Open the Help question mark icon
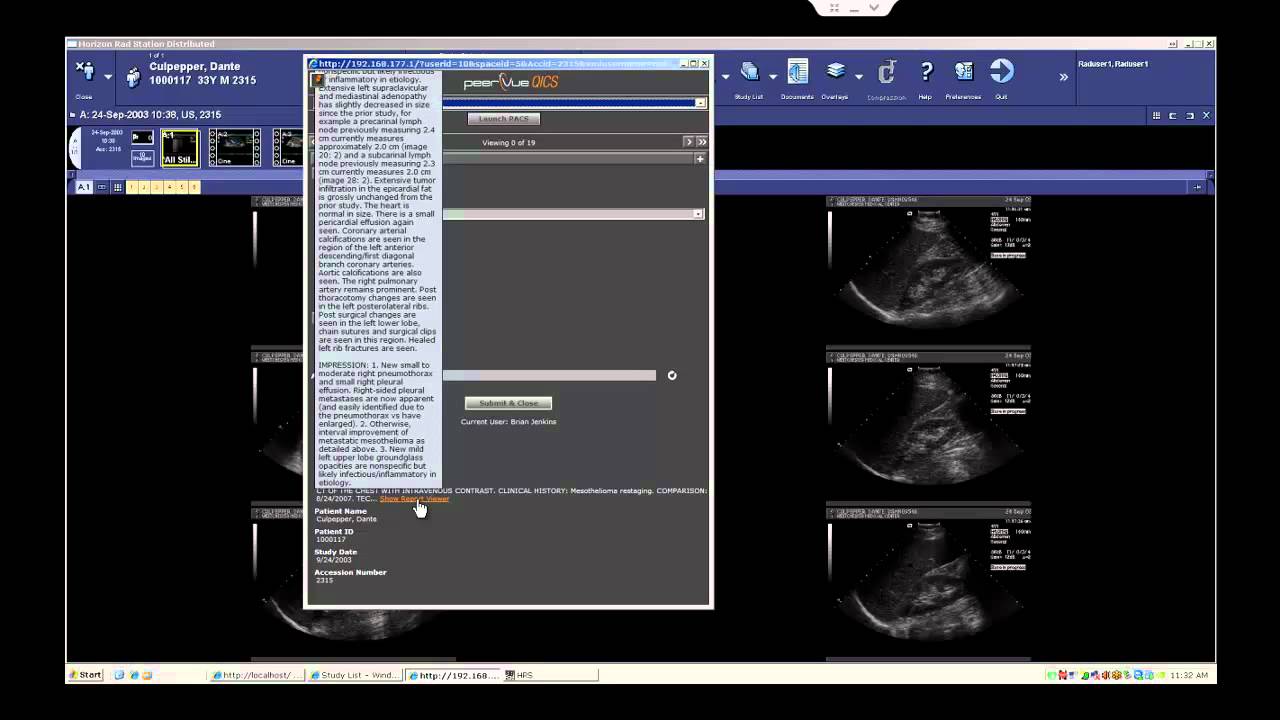Viewport: 1280px width, 720px height. pos(926,72)
